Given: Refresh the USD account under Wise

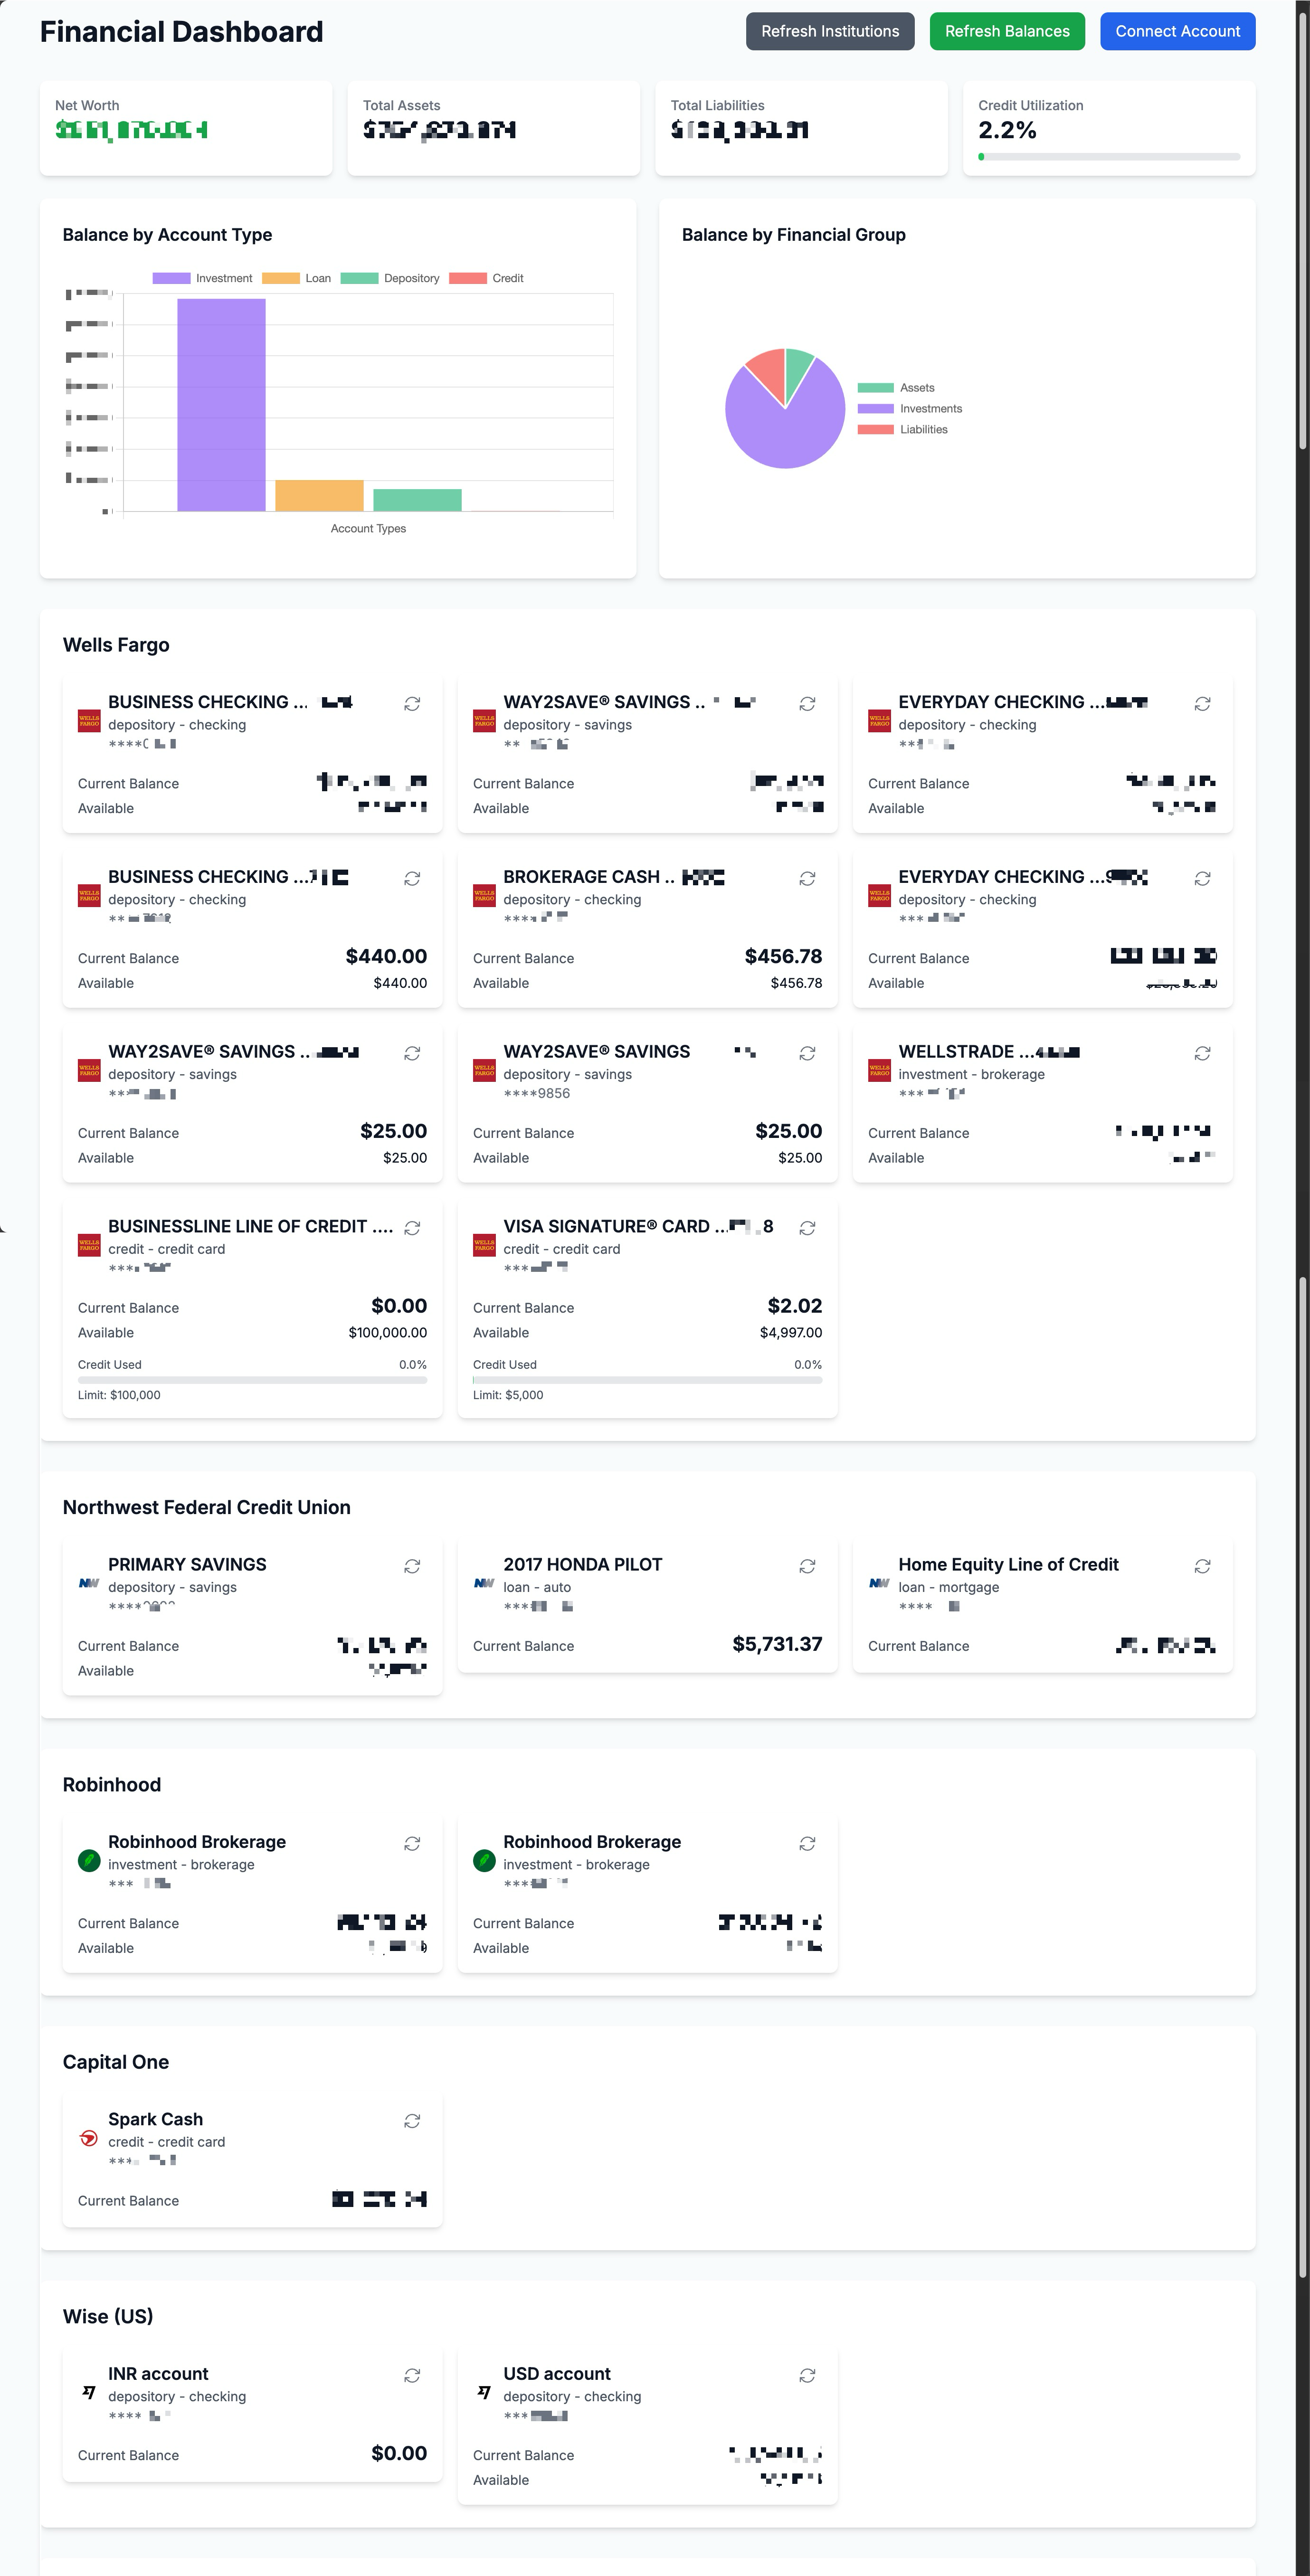Looking at the screenshot, I should pos(806,2374).
